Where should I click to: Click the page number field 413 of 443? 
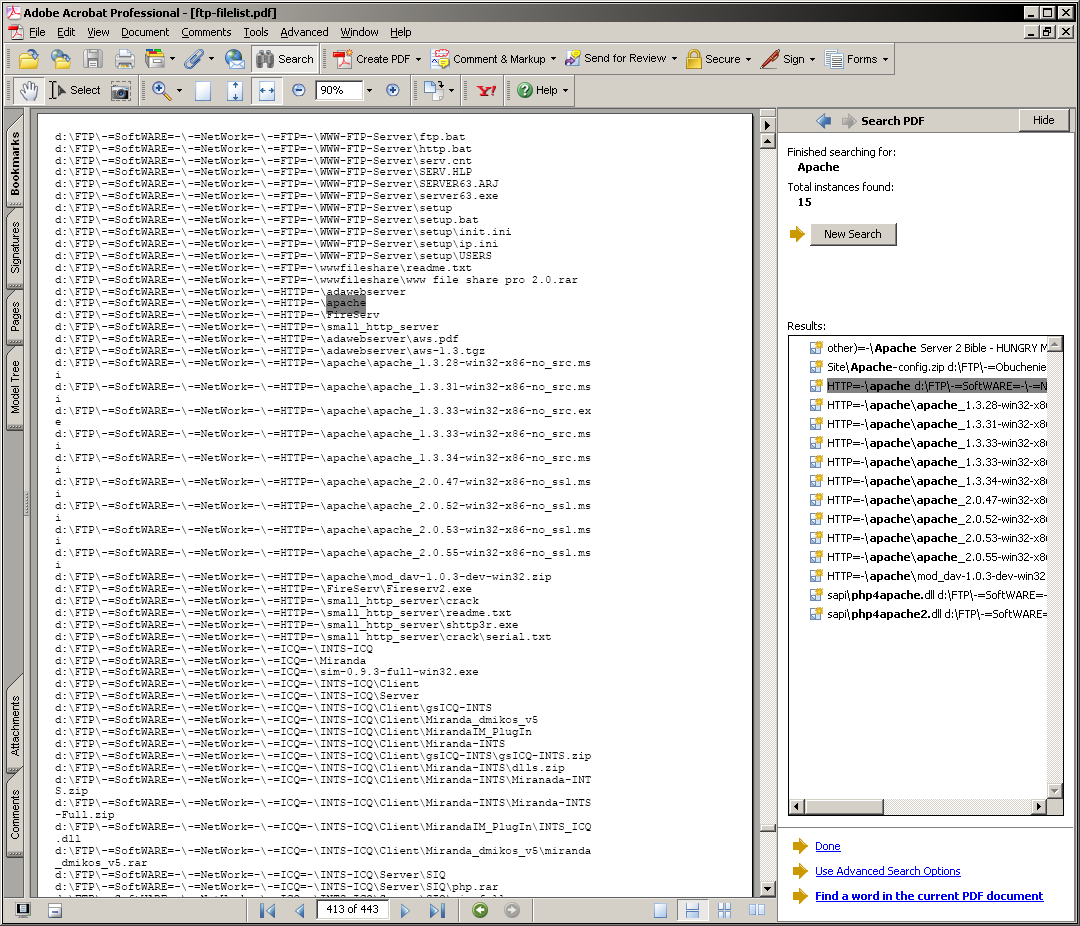352,909
